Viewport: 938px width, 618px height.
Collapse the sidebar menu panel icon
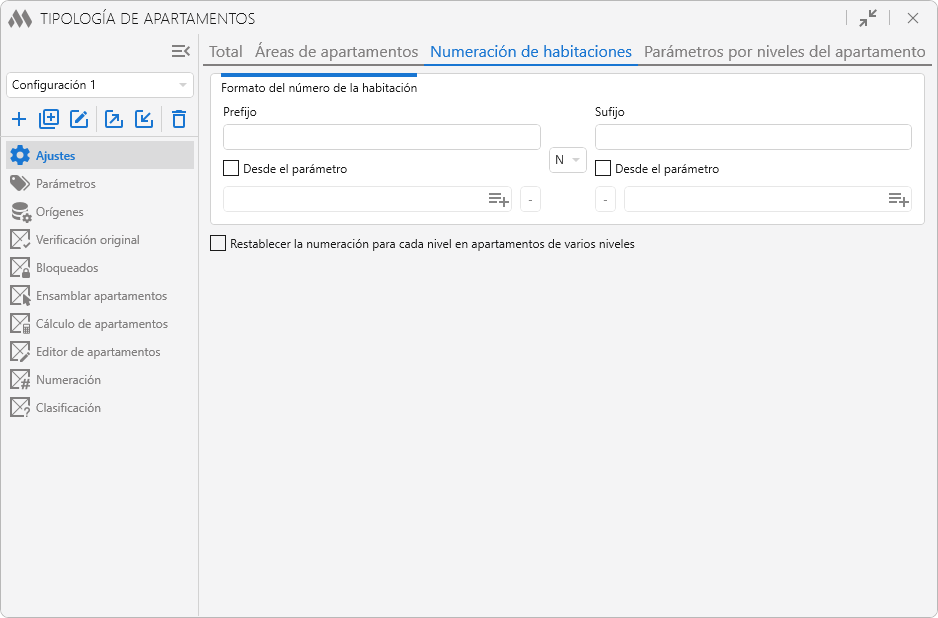[x=180, y=51]
